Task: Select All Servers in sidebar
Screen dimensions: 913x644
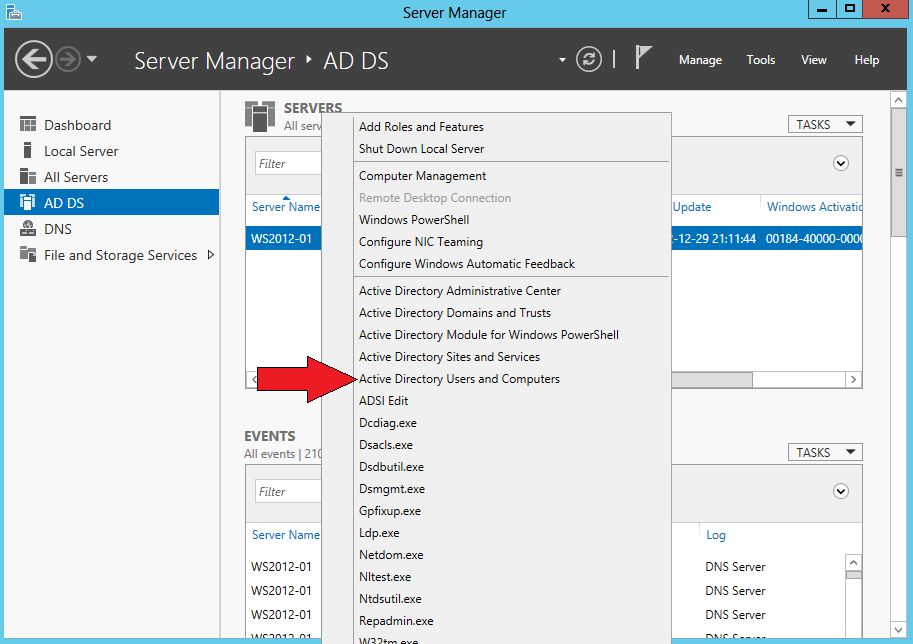Action: pos(111,177)
